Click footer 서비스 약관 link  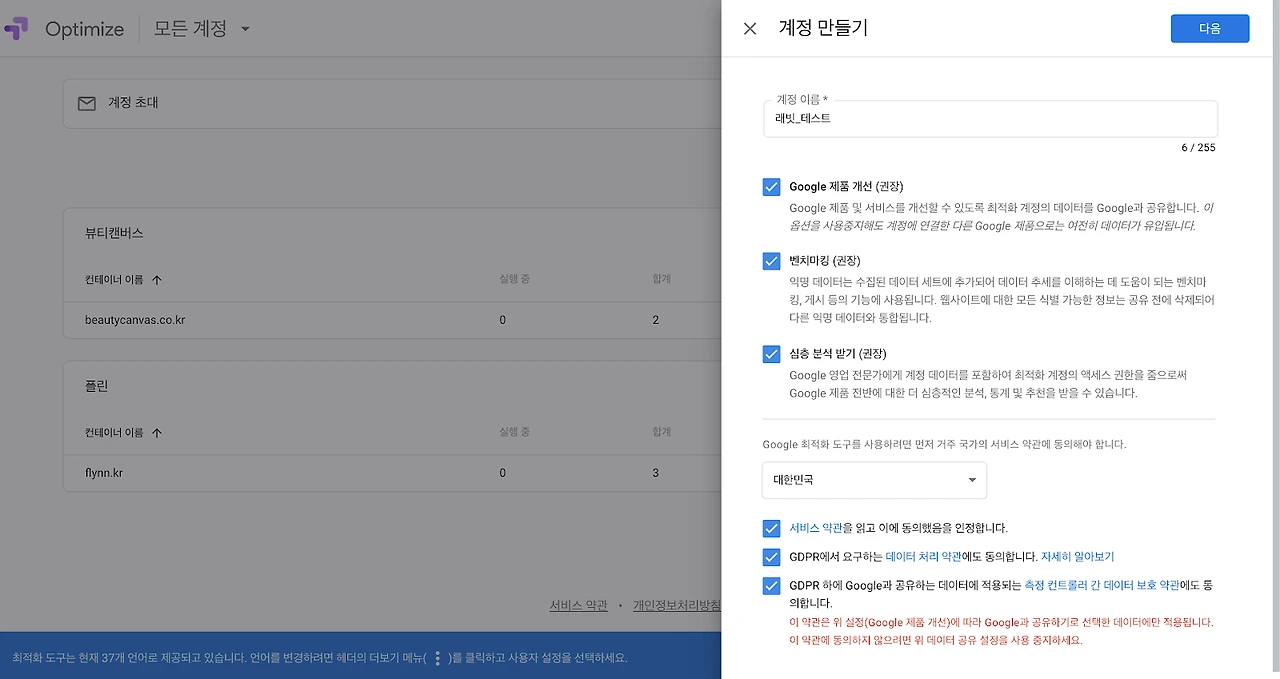[578, 606]
